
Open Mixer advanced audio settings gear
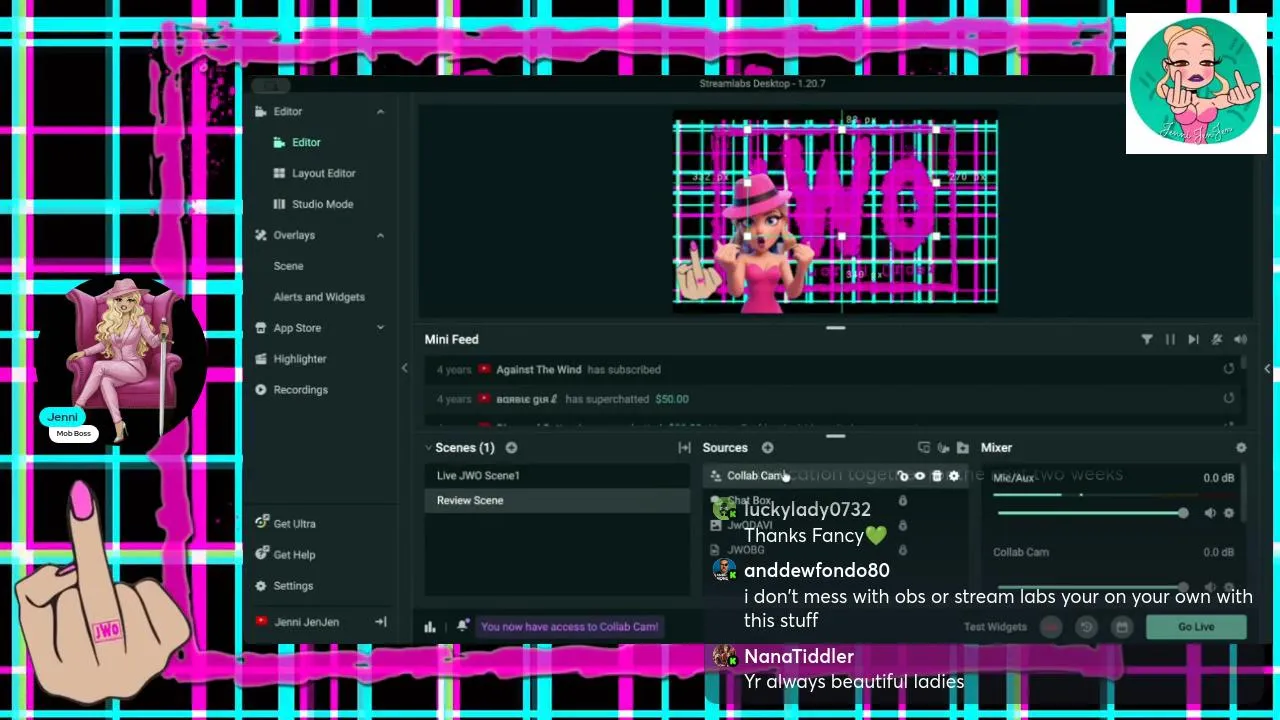(1241, 448)
